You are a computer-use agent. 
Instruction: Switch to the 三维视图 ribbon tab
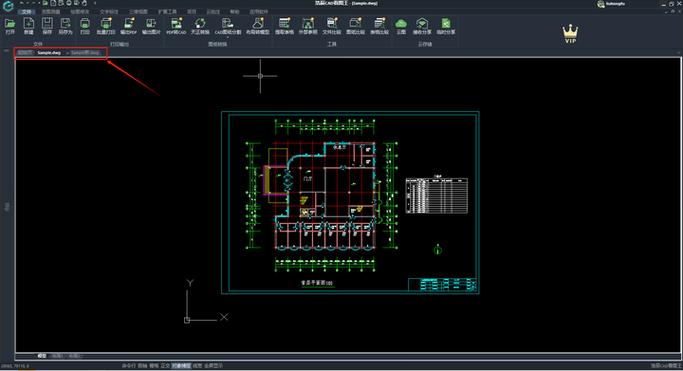pyautogui.click(x=138, y=12)
